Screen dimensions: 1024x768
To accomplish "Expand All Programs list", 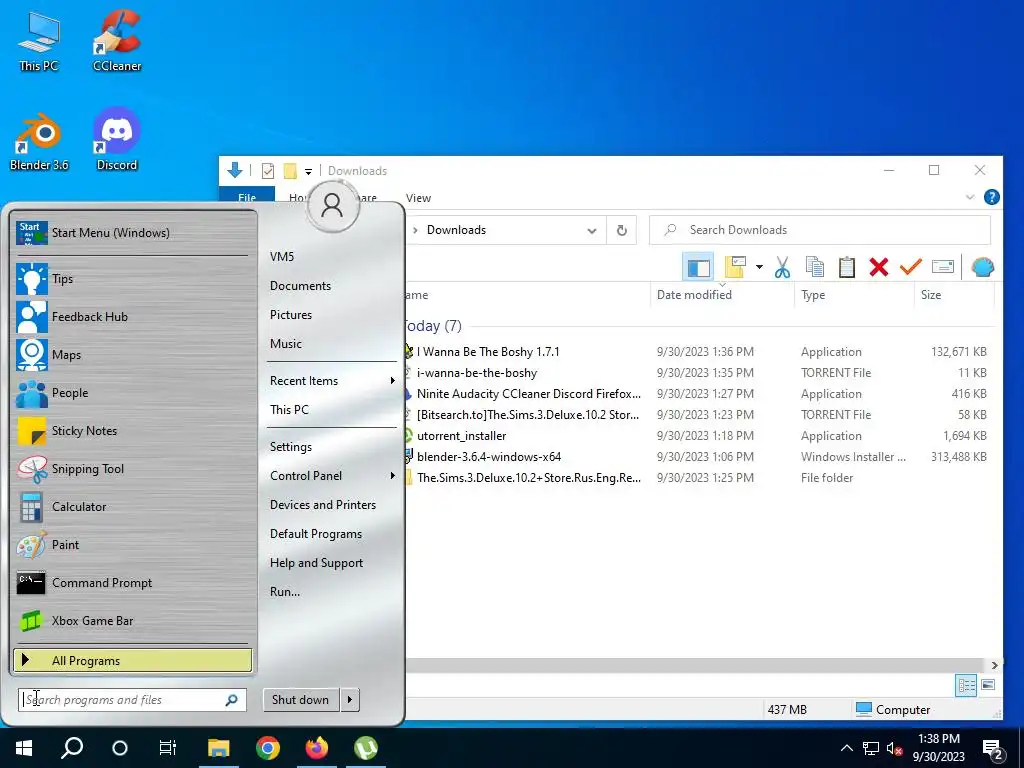I will (133, 660).
